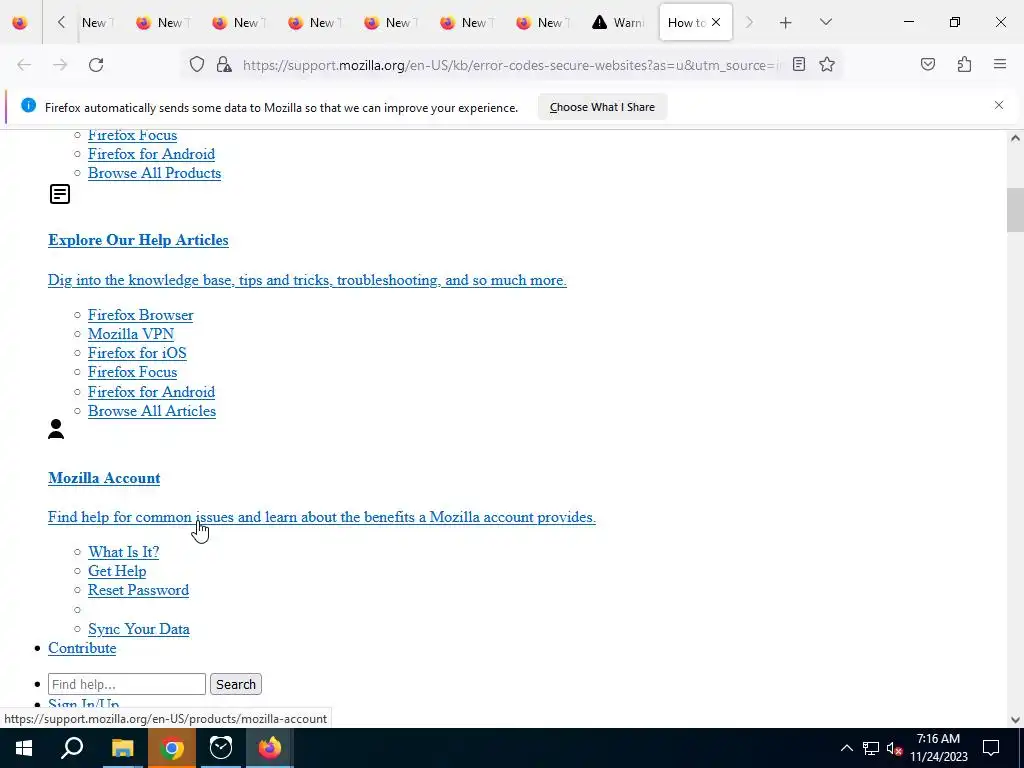Image resolution: width=1024 pixels, height=768 pixels.
Task: Reload the current page
Action: (96, 65)
